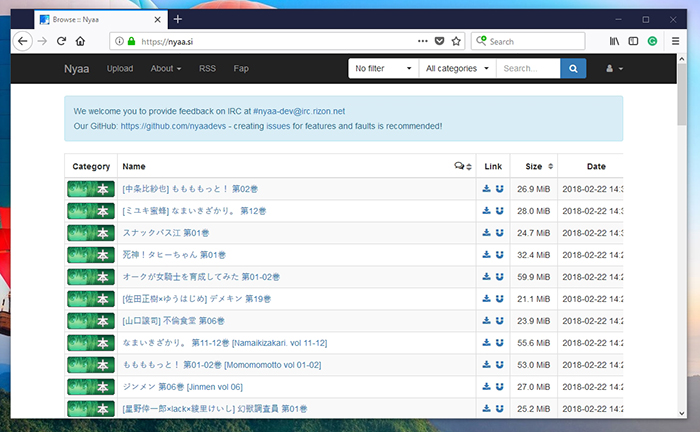This screenshot has height=432, width=700.
Task: Click the Link column header
Action: (x=493, y=166)
